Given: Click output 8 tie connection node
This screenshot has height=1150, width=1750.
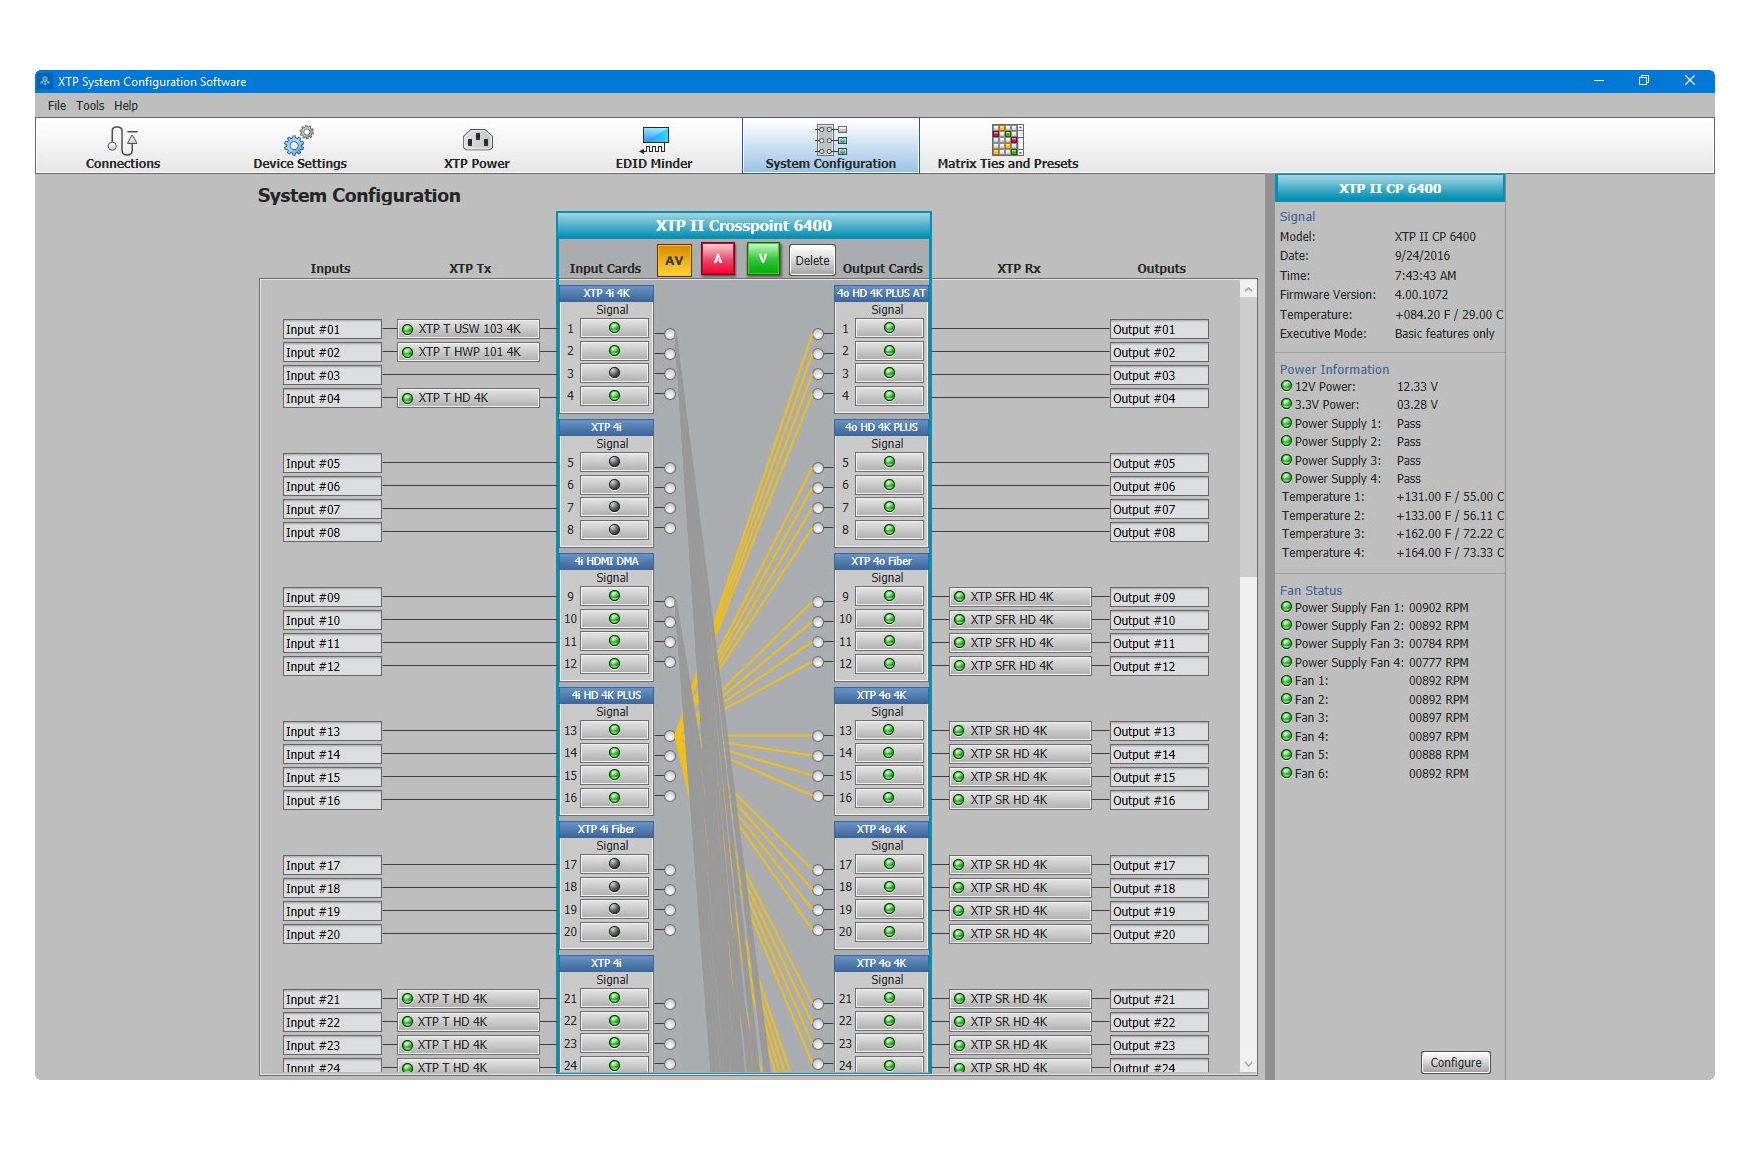Looking at the screenshot, I should [x=818, y=528].
